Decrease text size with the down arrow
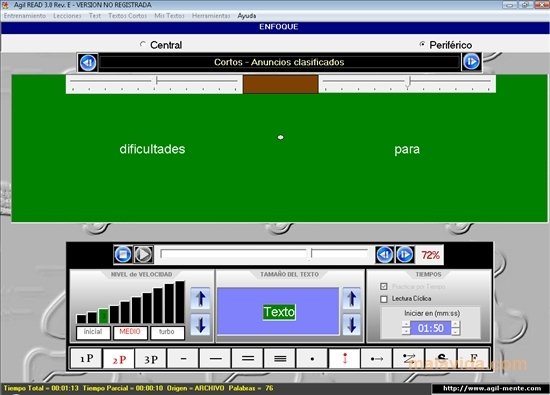 pos(351,324)
